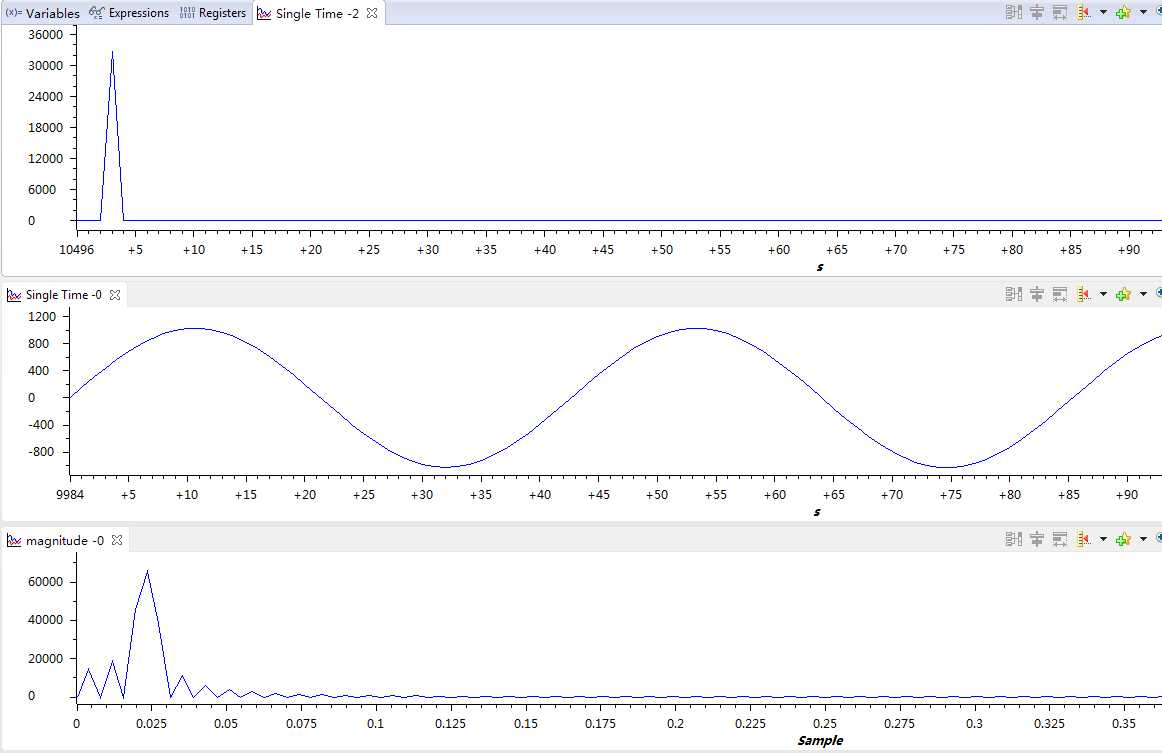The height and width of the screenshot is (753, 1162).
Task: Click the Sample axis title in magnitude graph
Action: coord(820,740)
